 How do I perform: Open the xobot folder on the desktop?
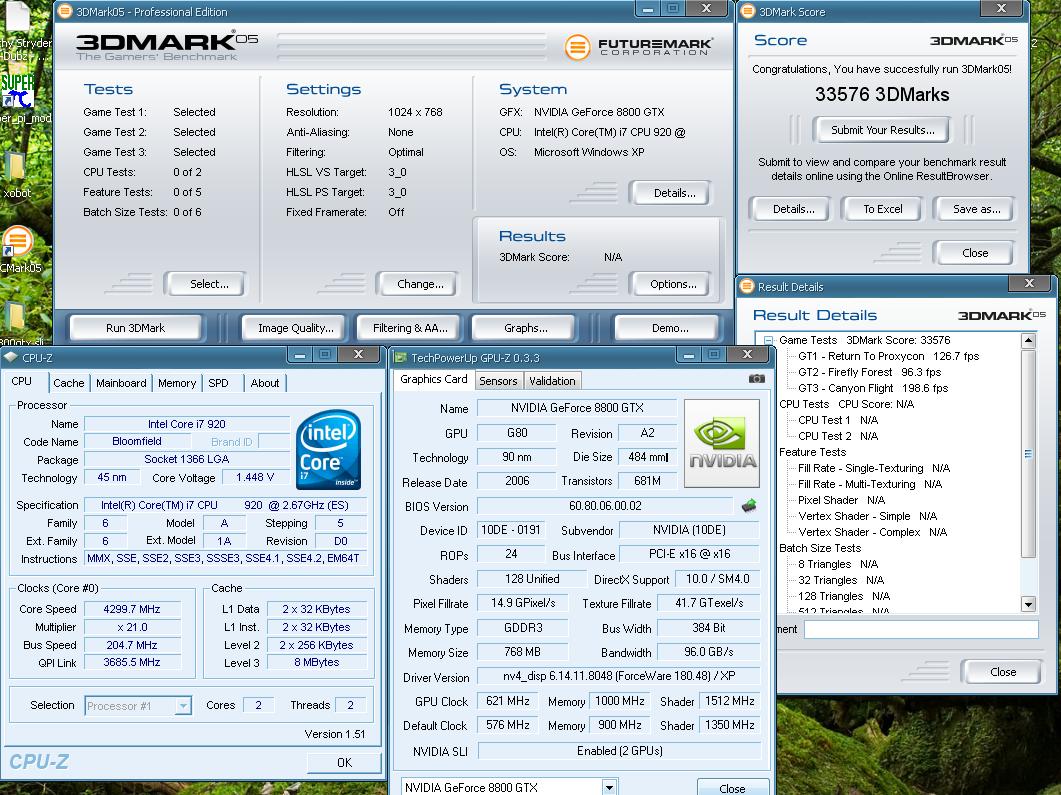pyautogui.click(x=15, y=168)
